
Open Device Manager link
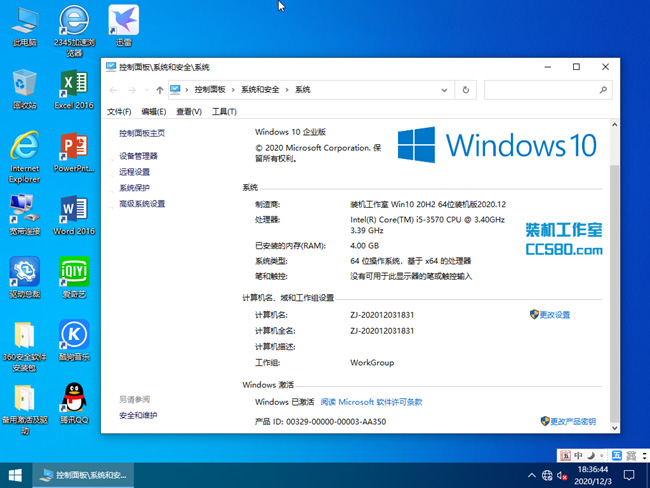[138, 156]
